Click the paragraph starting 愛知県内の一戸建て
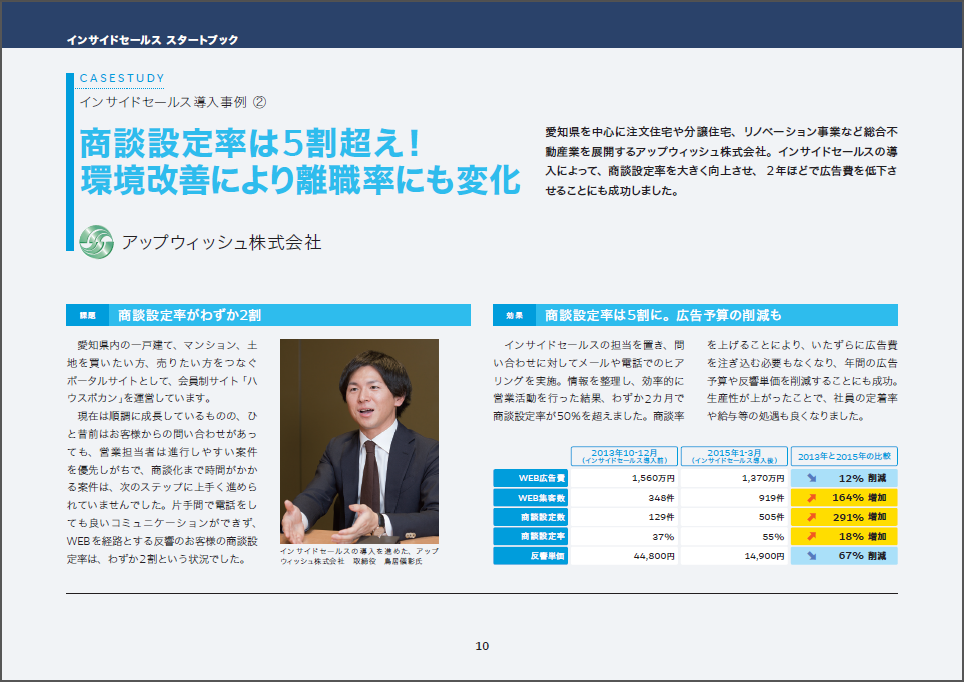The height and width of the screenshot is (682, 964). pos(162,371)
